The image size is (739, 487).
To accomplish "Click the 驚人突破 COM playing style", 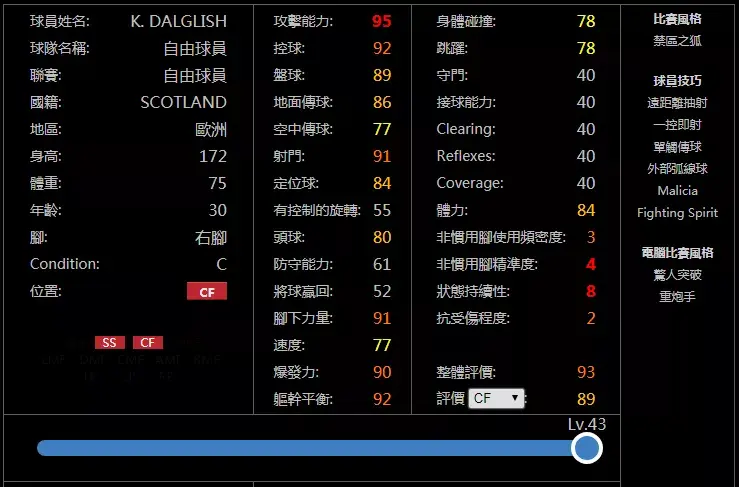I will (677, 275).
